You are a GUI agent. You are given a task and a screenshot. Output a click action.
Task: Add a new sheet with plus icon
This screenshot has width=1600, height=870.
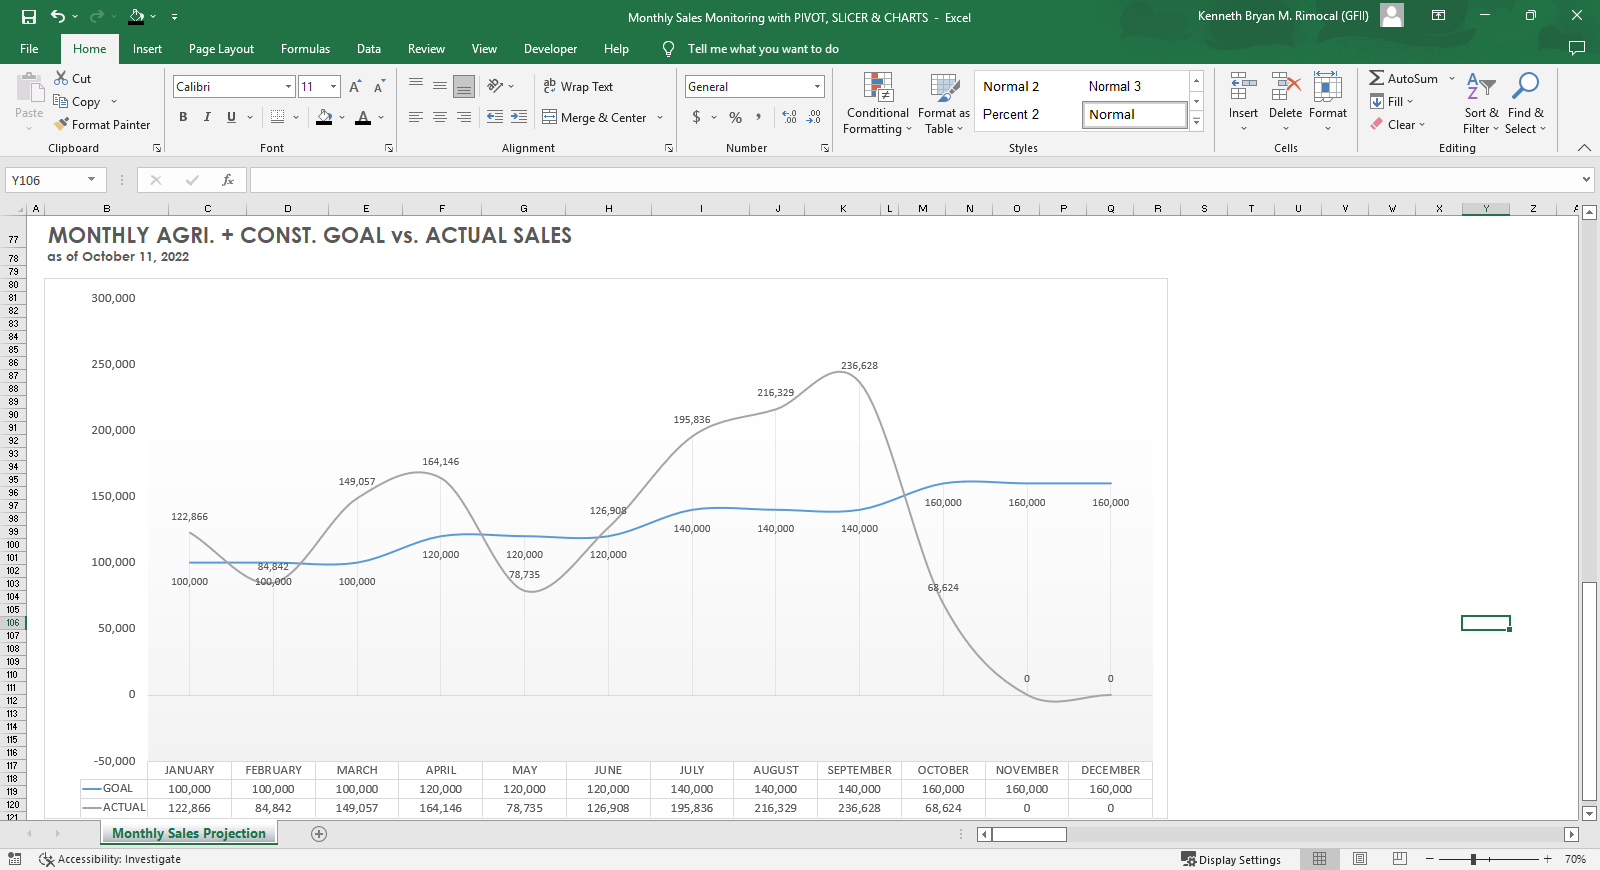click(319, 834)
